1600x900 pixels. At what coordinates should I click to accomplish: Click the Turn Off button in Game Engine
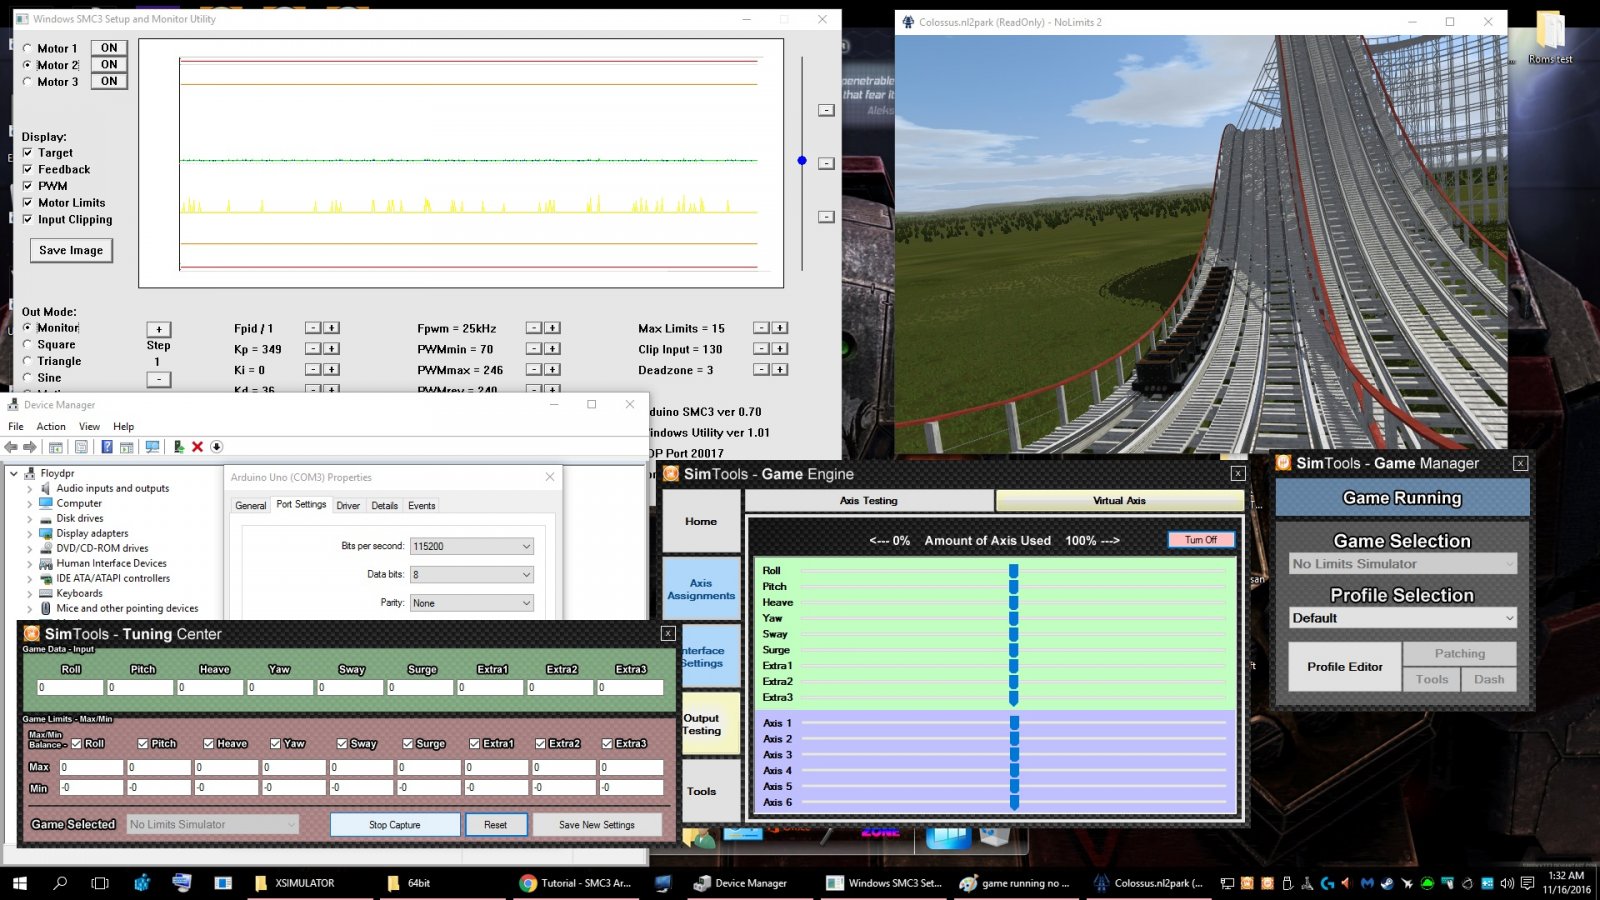click(1201, 540)
